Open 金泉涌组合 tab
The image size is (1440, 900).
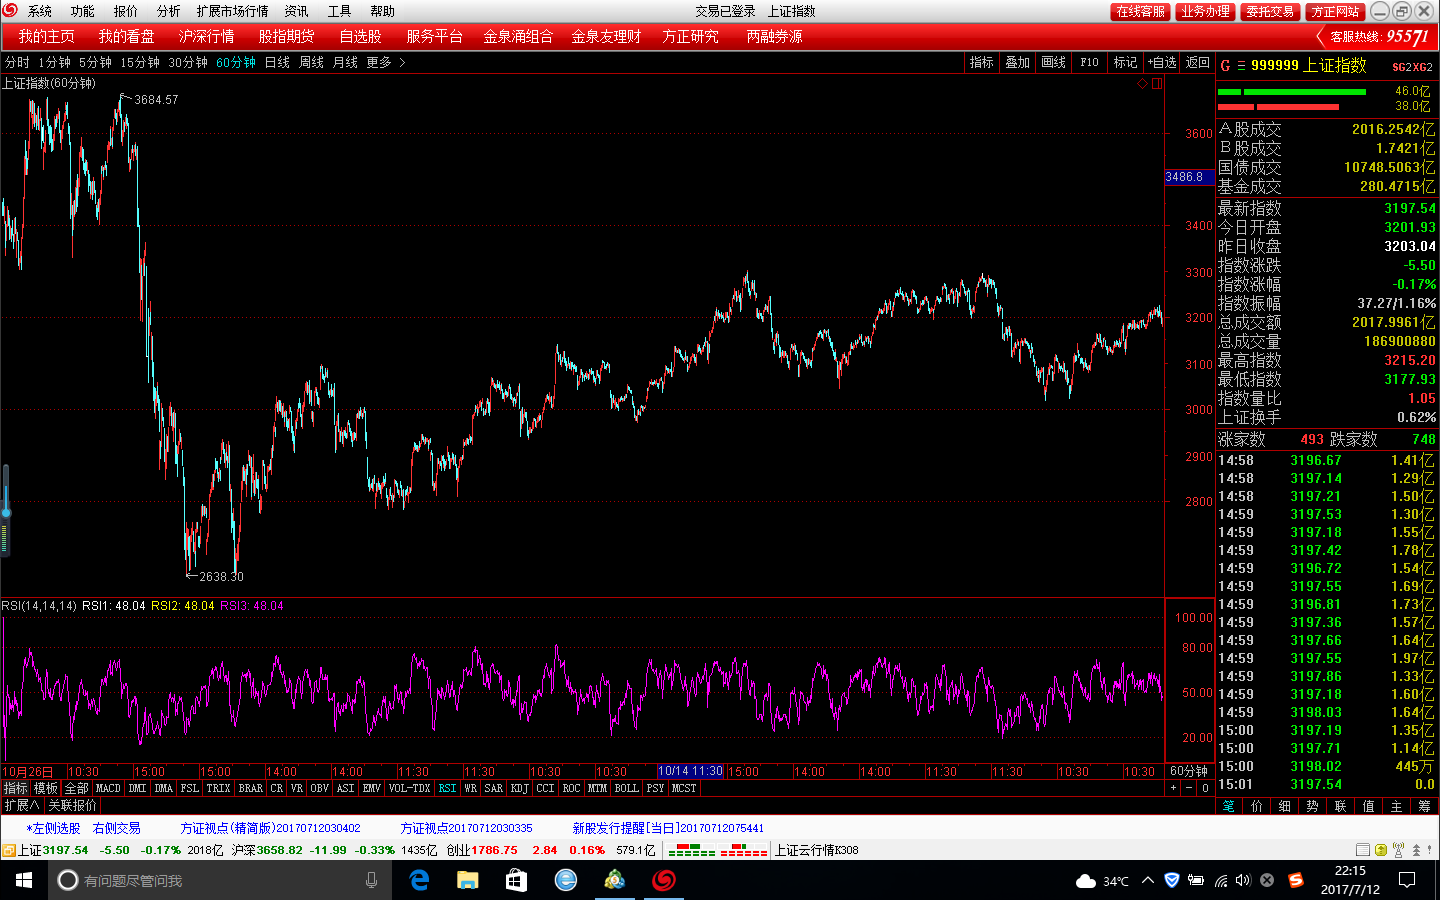[x=518, y=36]
